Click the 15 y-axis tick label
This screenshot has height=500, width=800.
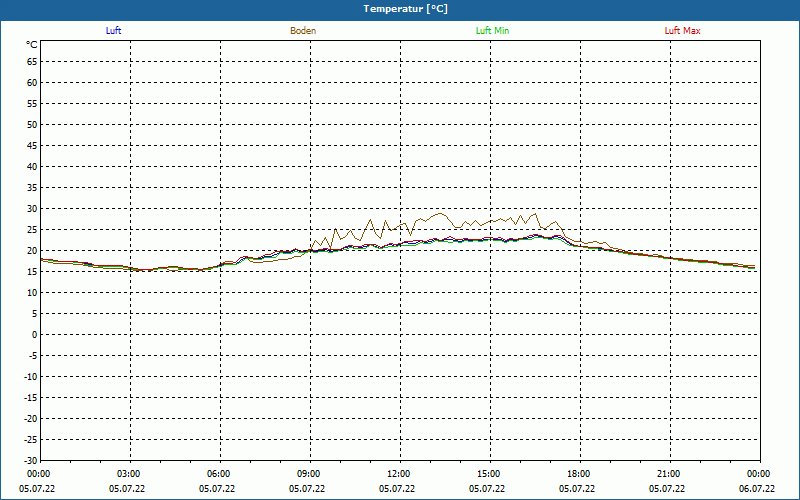(x=32, y=272)
